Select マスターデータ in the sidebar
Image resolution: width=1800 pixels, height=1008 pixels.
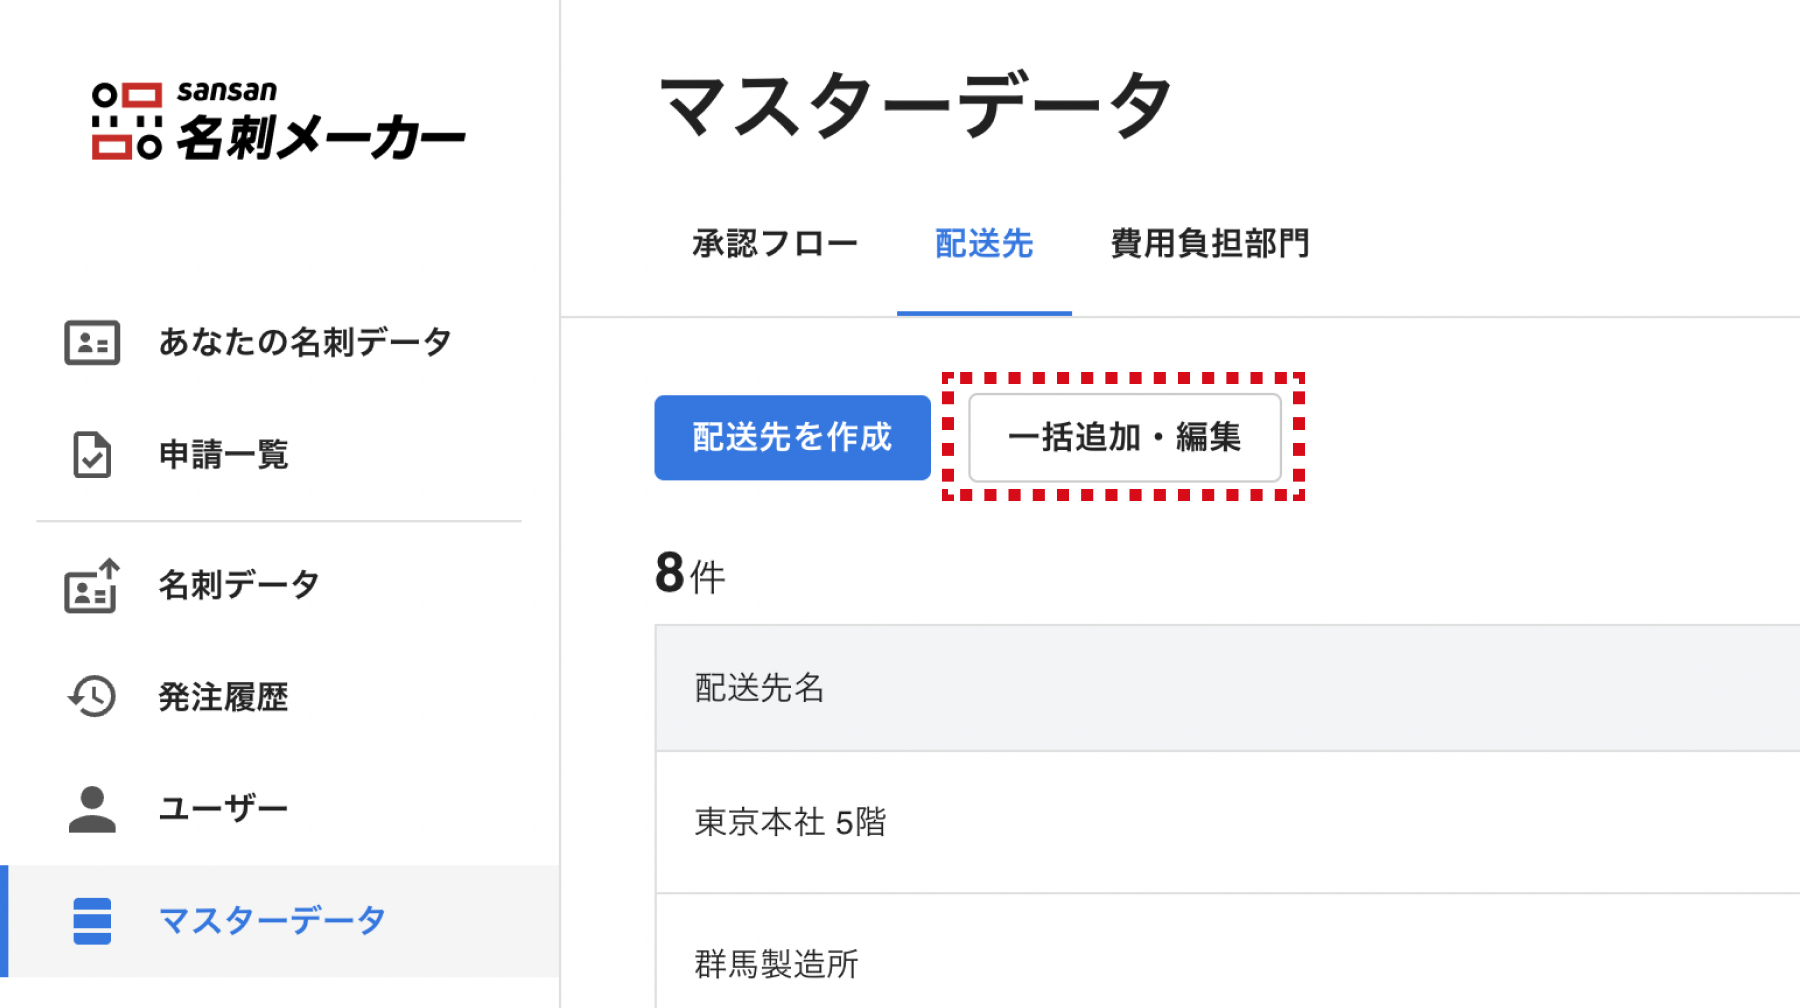coord(272,921)
